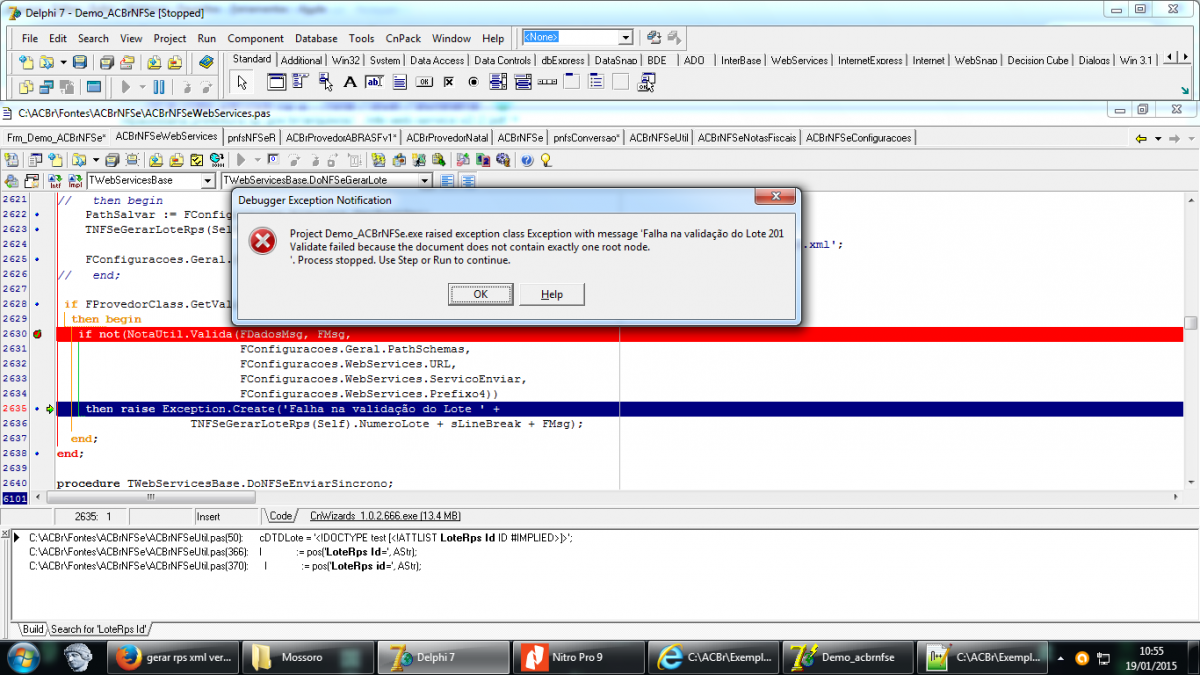Switch to Build messages tab

click(33, 629)
